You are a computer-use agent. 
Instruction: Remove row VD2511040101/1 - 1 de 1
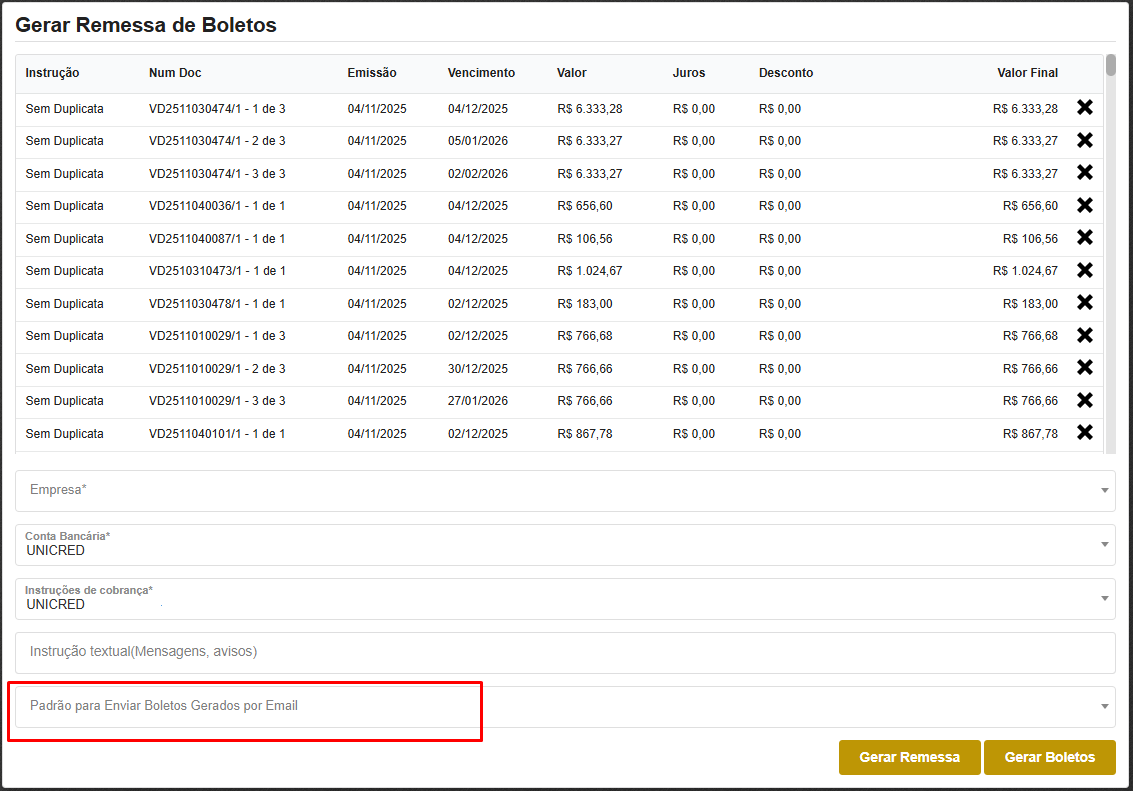pyautogui.click(x=1084, y=433)
